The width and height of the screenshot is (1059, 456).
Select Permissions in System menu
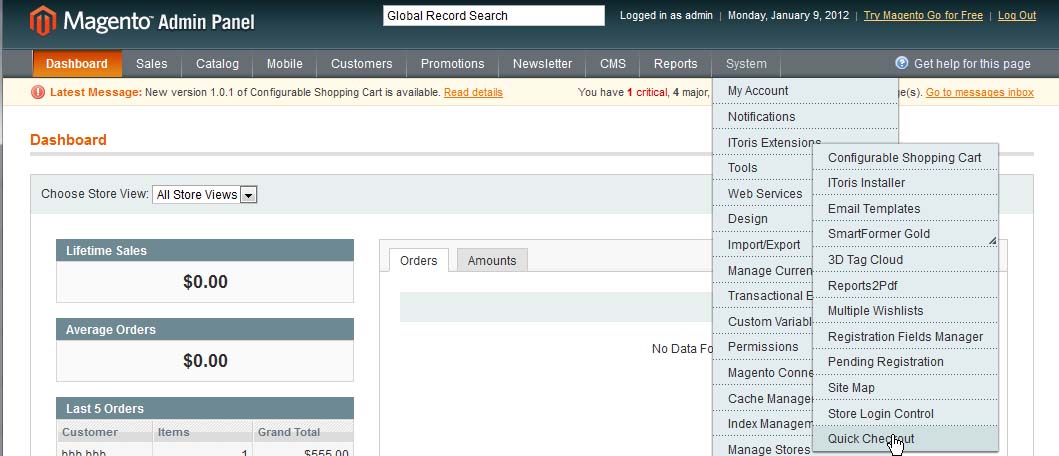[x=764, y=347]
